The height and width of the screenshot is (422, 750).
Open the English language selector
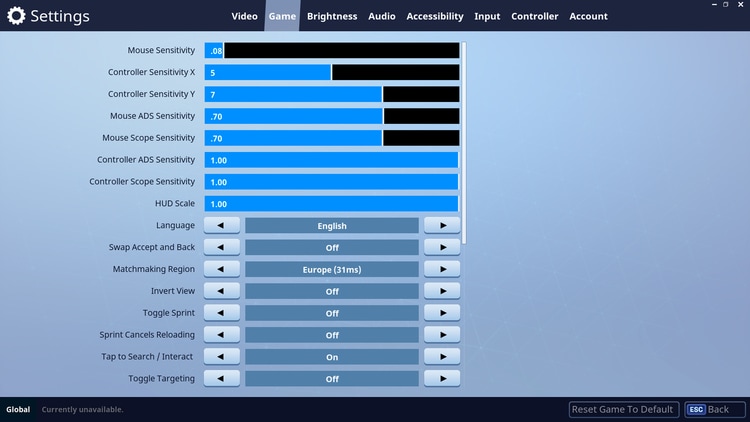tap(332, 226)
